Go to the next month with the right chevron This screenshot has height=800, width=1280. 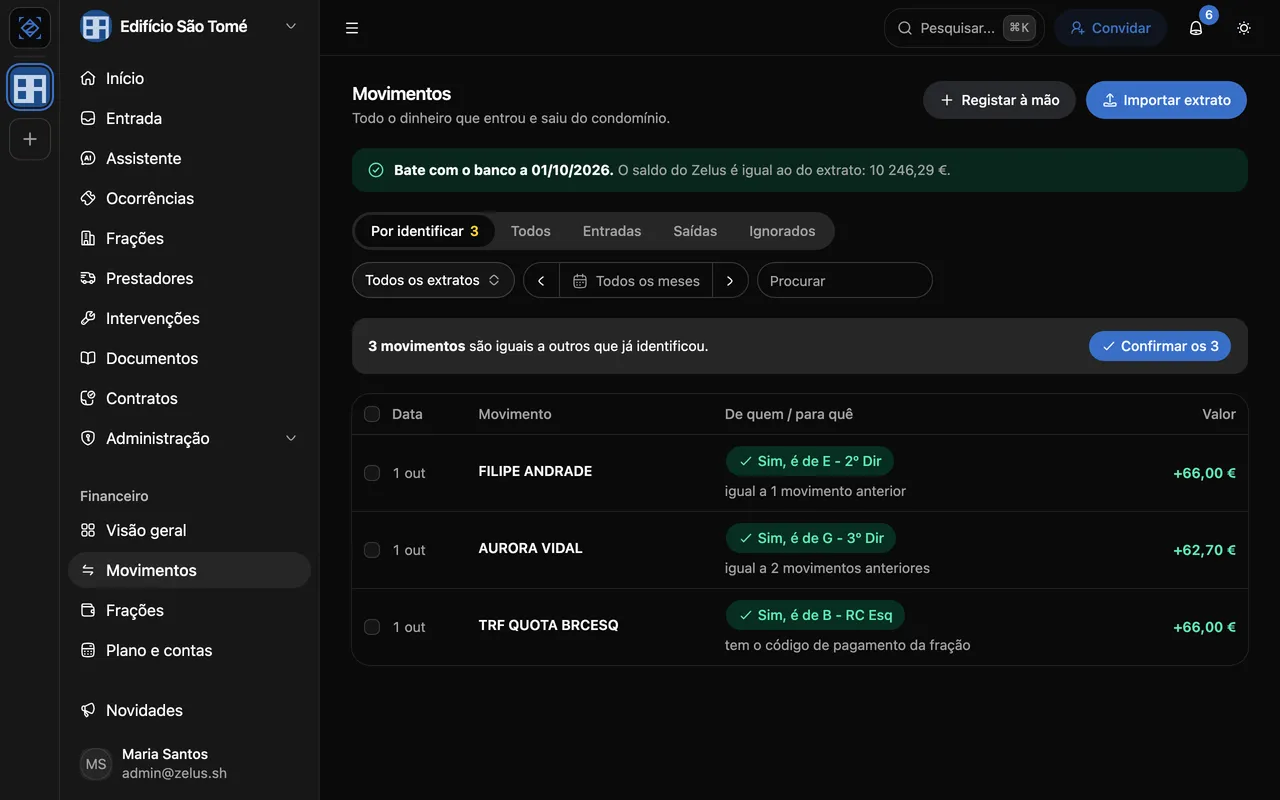[730, 281]
